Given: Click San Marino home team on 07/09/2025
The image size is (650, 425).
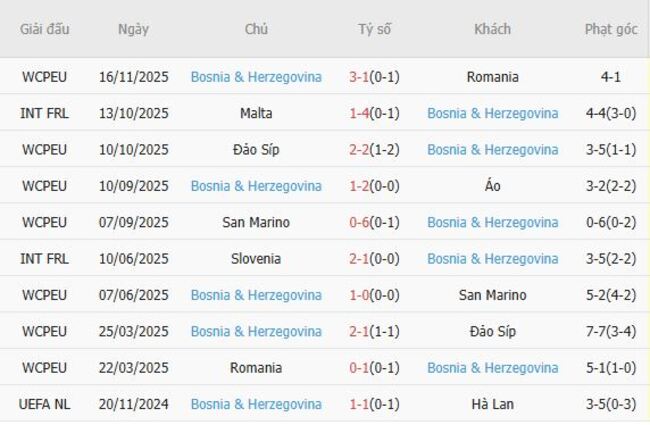Looking at the screenshot, I should (256, 222).
